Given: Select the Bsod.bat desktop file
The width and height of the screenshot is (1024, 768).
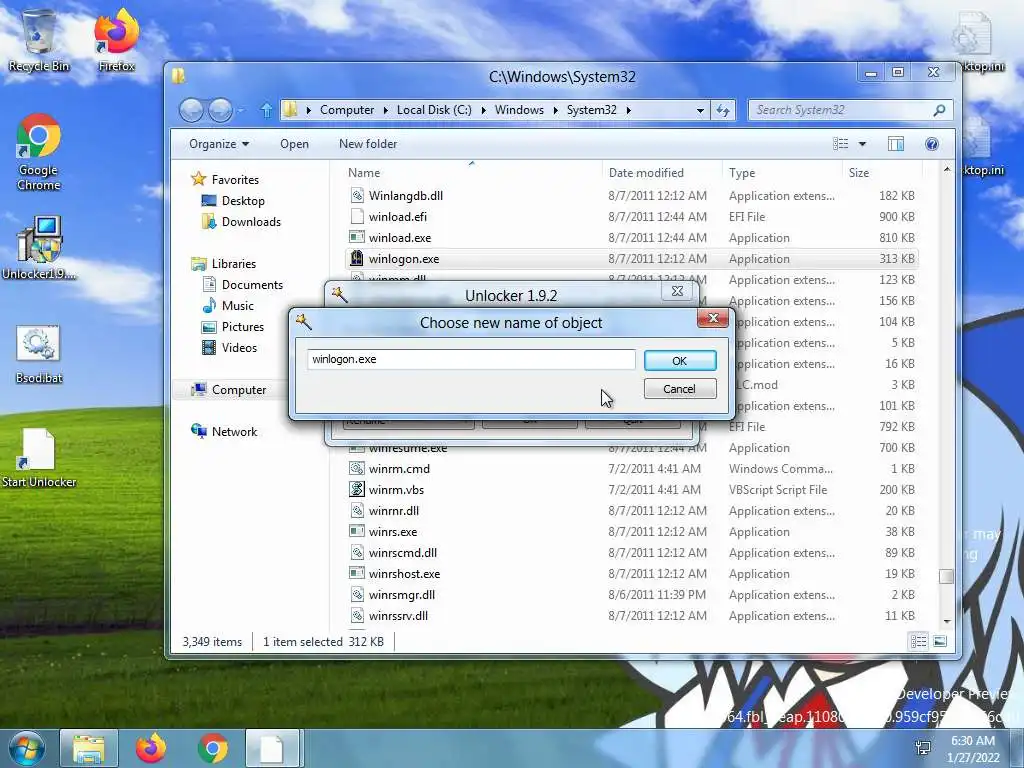Looking at the screenshot, I should coord(39,355).
